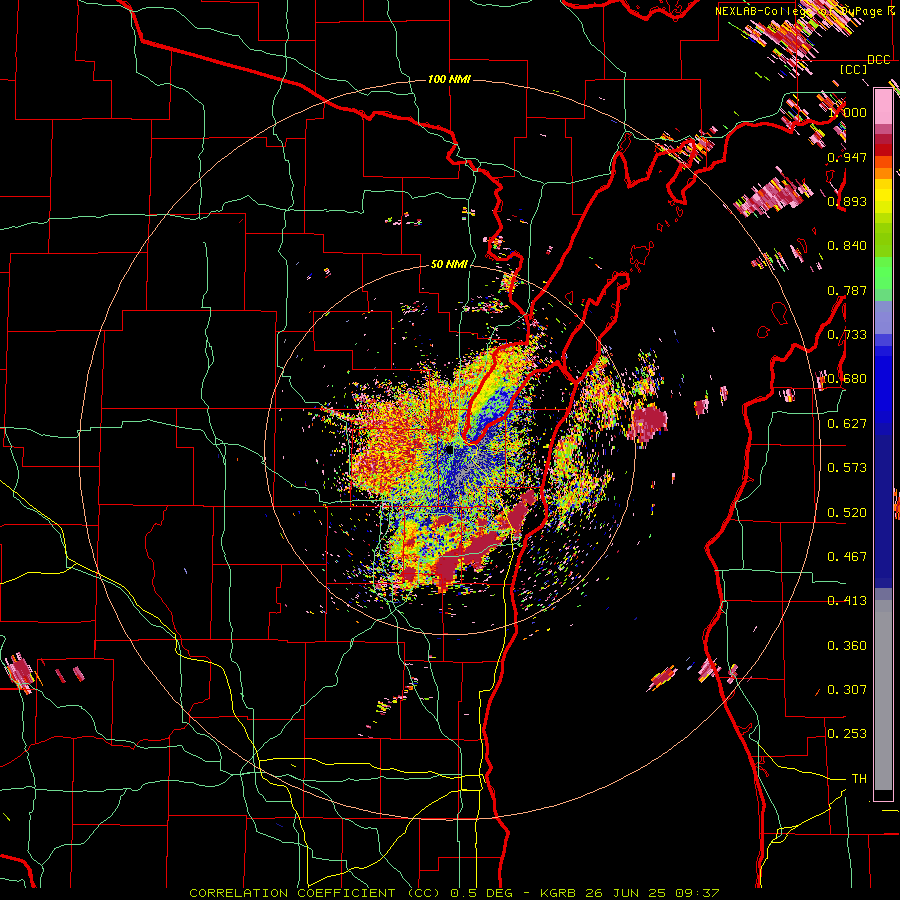The height and width of the screenshot is (900, 900).
Task: Click the 09:37 time in the caption
Action: pos(697,893)
